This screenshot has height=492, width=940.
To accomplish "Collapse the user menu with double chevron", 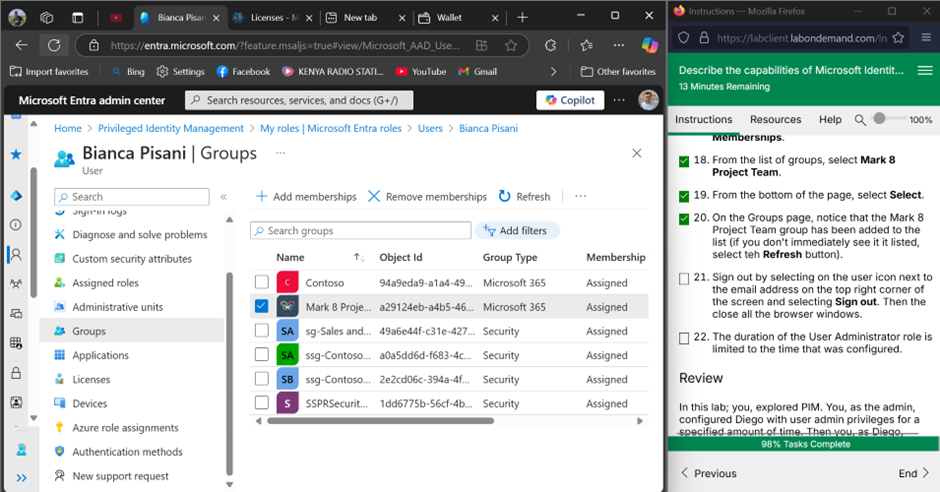I will [x=223, y=197].
